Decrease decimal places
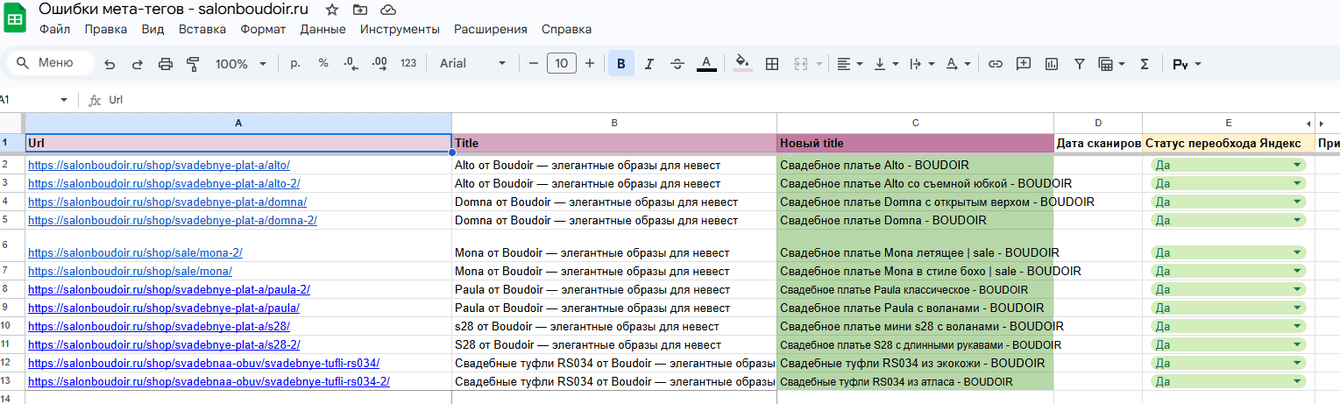Image resolution: width=1340 pixels, height=404 pixels. pos(351,63)
